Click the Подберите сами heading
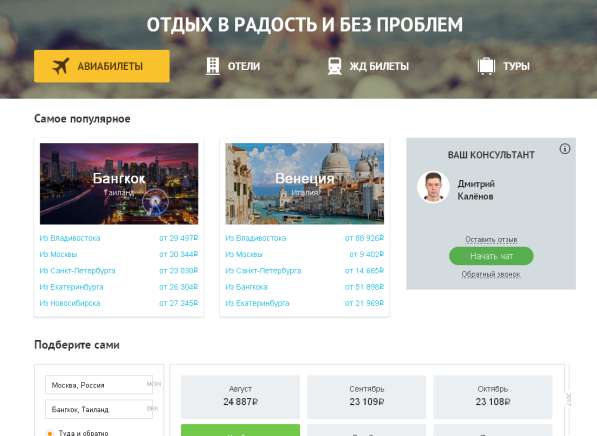 click(77, 345)
